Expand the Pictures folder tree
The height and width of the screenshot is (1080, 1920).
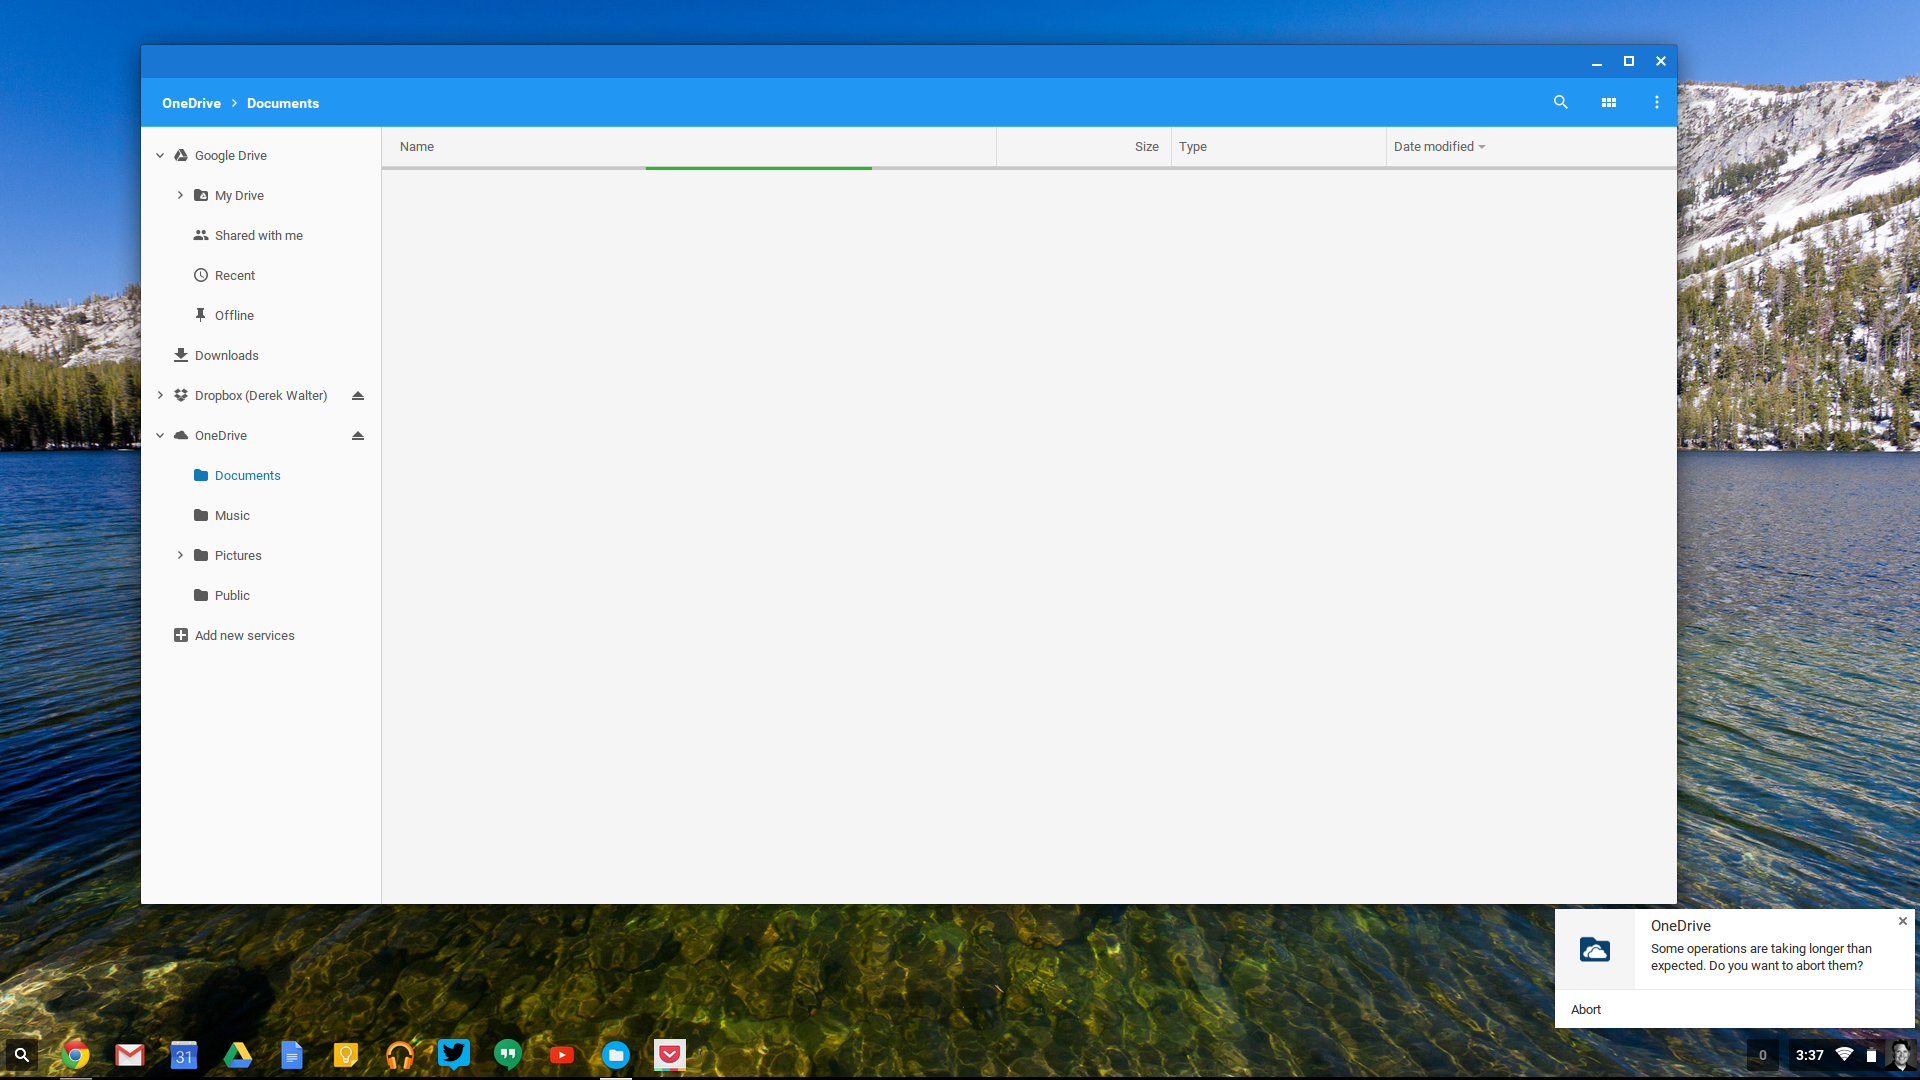click(181, 555)
